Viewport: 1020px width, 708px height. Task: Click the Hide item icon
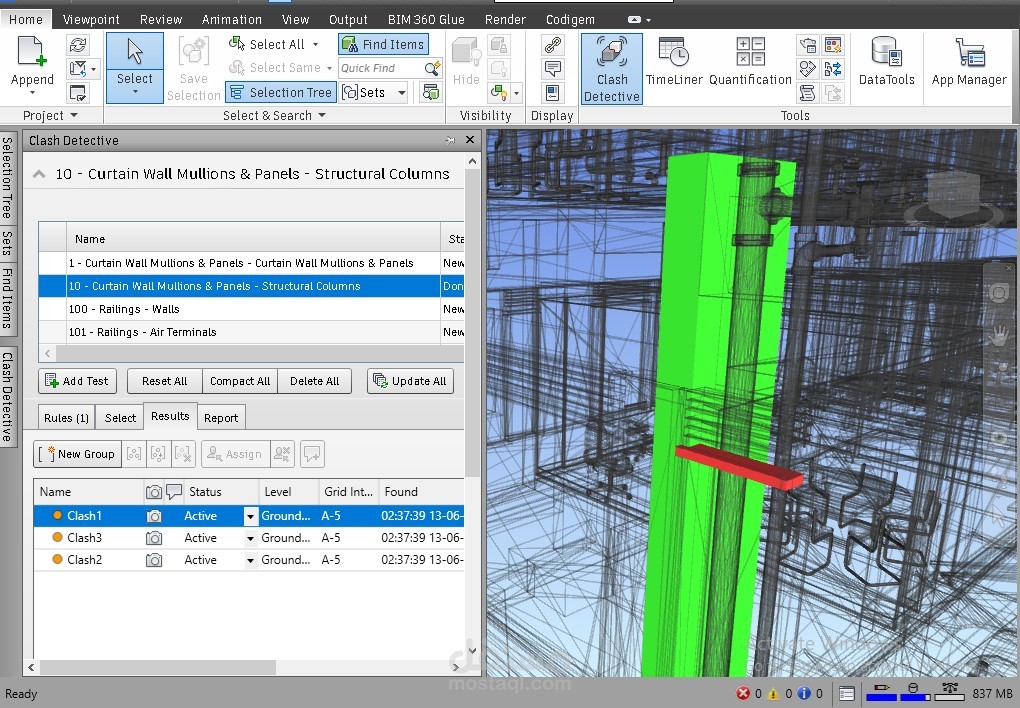point(466,52)
